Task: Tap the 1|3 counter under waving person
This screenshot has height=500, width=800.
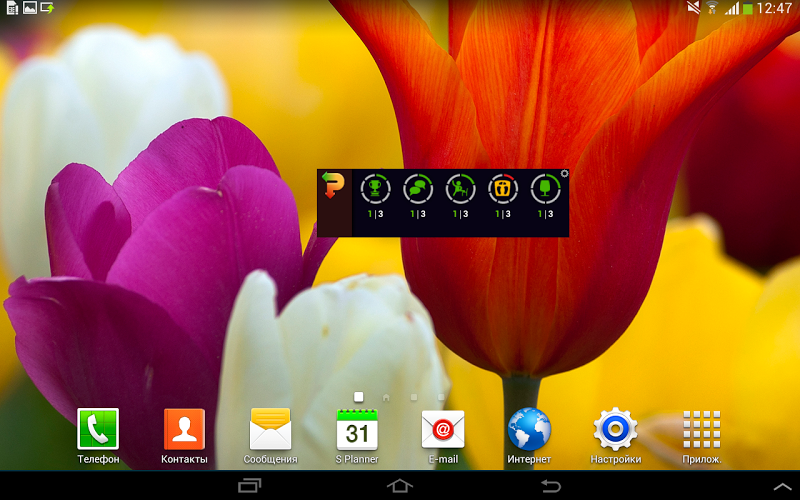Action: 460,214
